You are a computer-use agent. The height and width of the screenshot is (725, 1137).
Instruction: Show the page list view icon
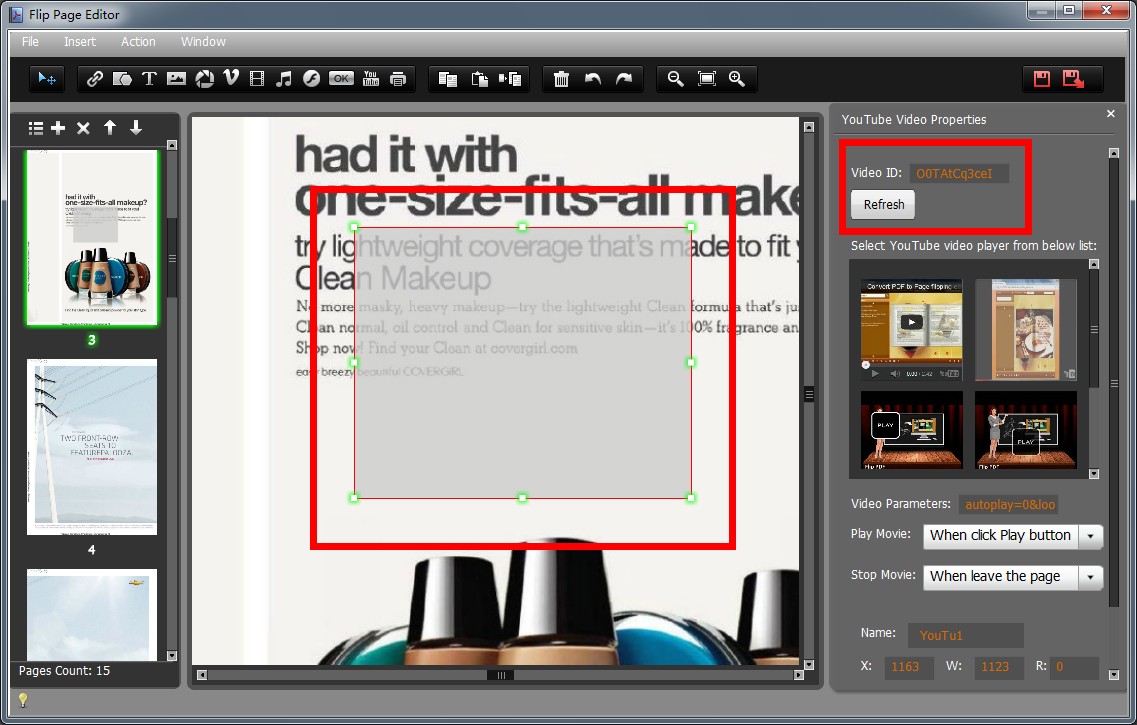tap(36, 128)
